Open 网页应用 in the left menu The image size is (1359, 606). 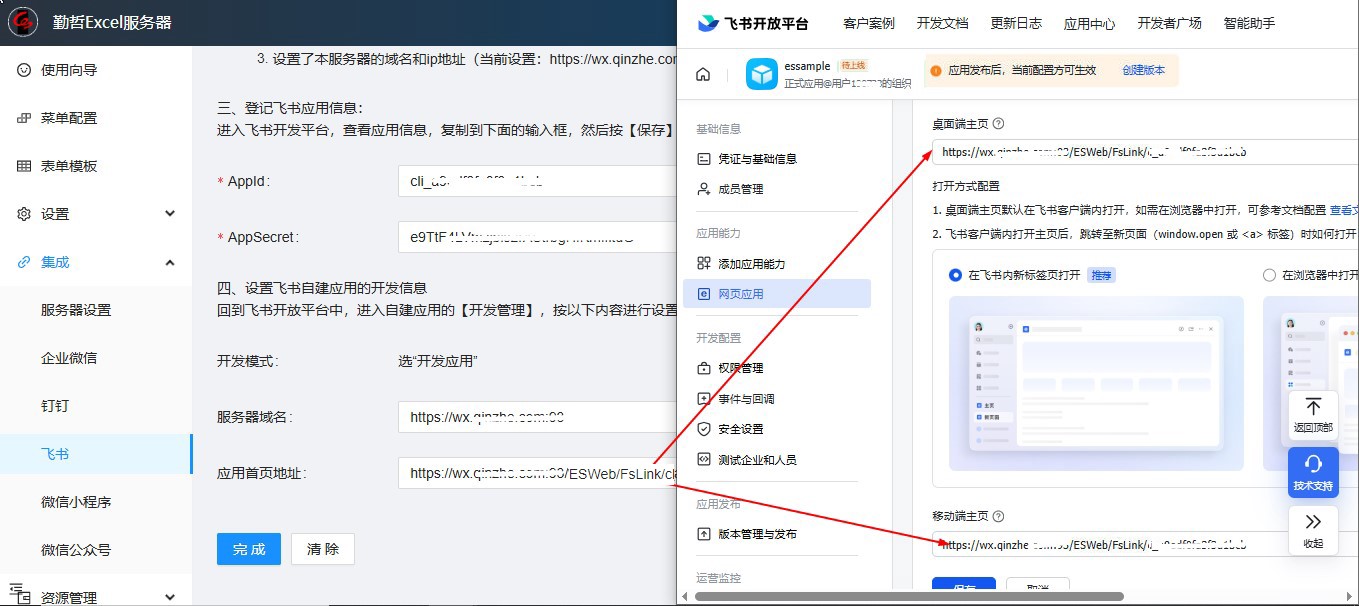[x=740, y=294]
